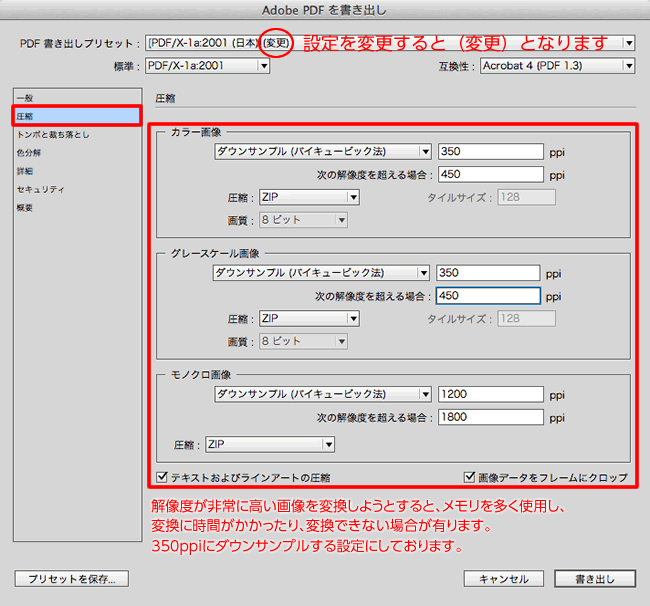
Task: Toggle テキストおよびラインアートの圧縮 checkbox
Action: click(162, 477)
